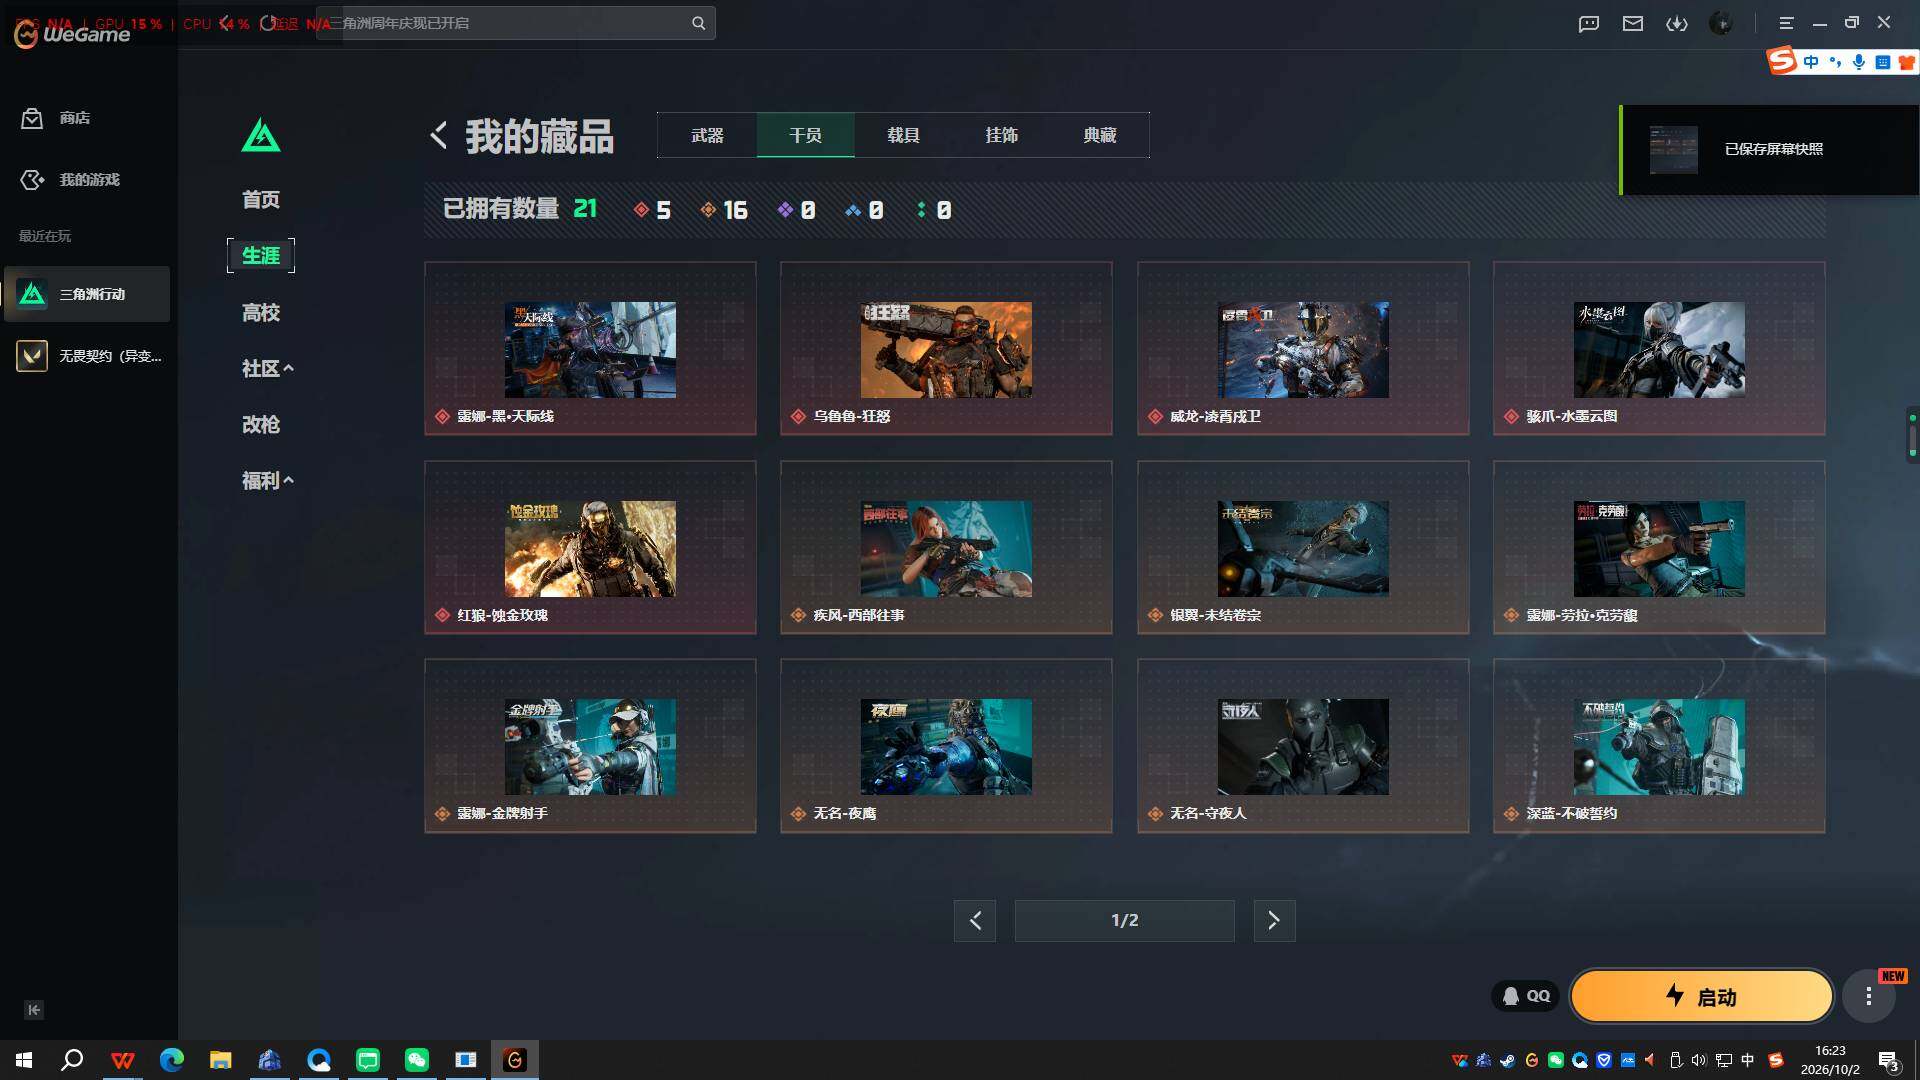Open the 疾风-西部往事 skin card
Image resolution: width=1920 pixels, height=1080 pixels.
point(946,547)
